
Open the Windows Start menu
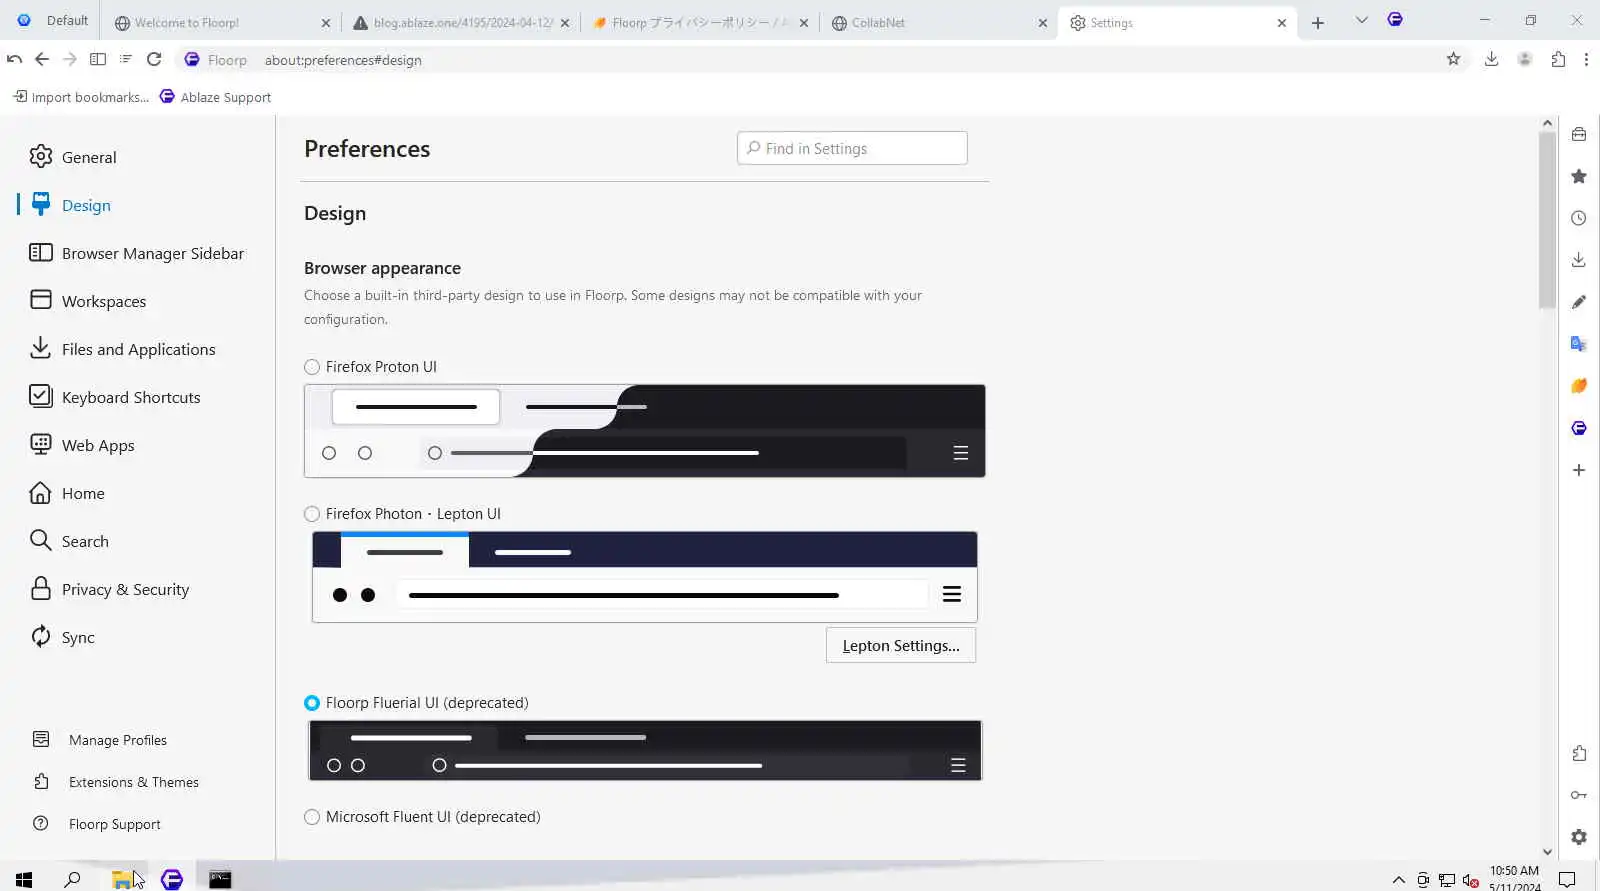24,879
